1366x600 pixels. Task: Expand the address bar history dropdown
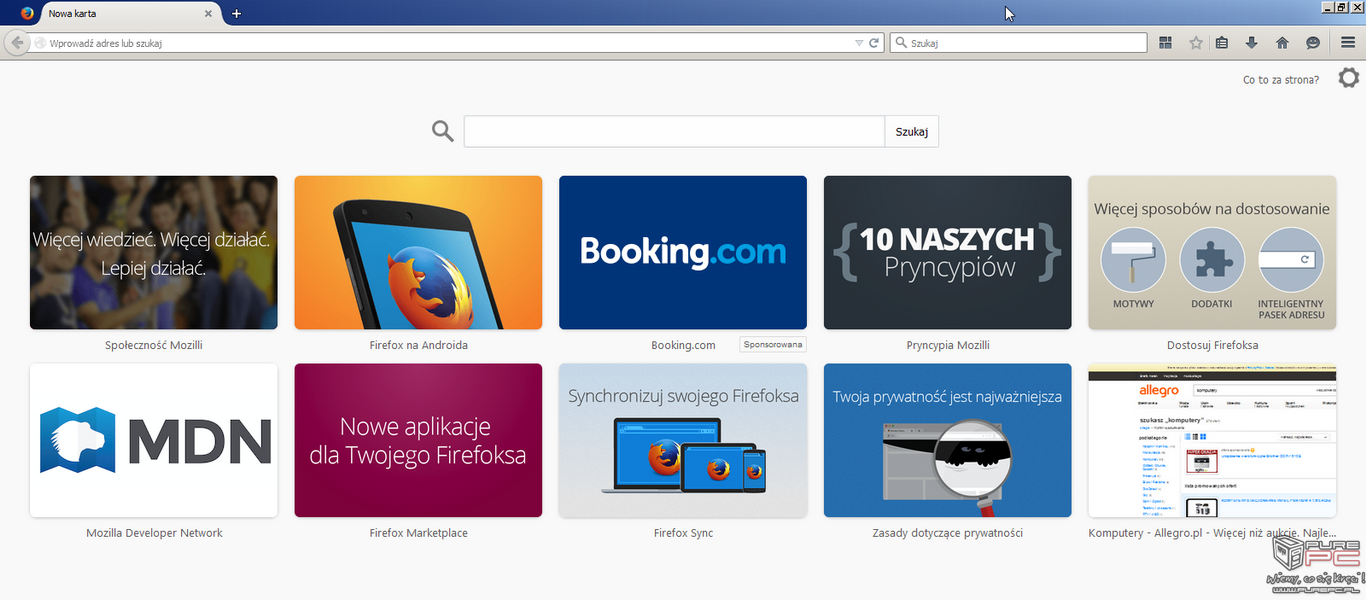coord(858,43)
